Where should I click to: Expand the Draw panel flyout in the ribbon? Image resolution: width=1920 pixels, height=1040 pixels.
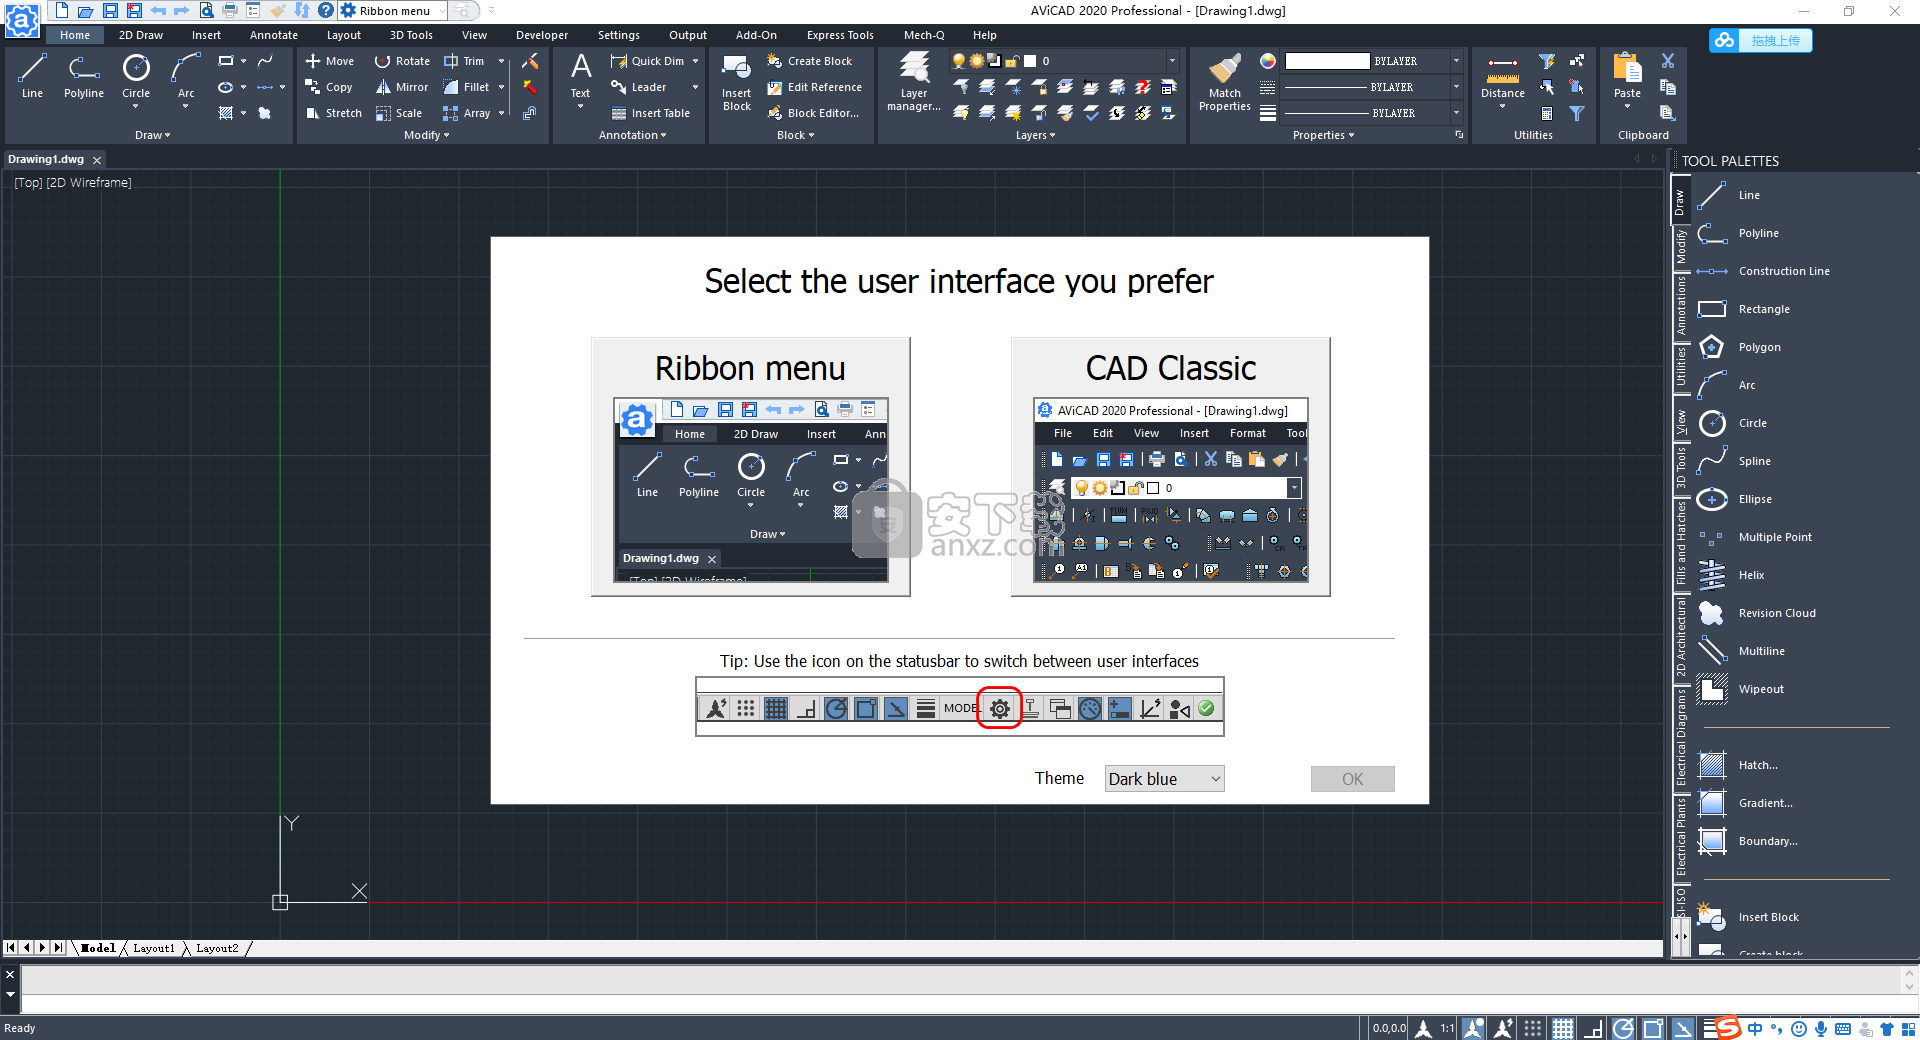click(152, 135)
